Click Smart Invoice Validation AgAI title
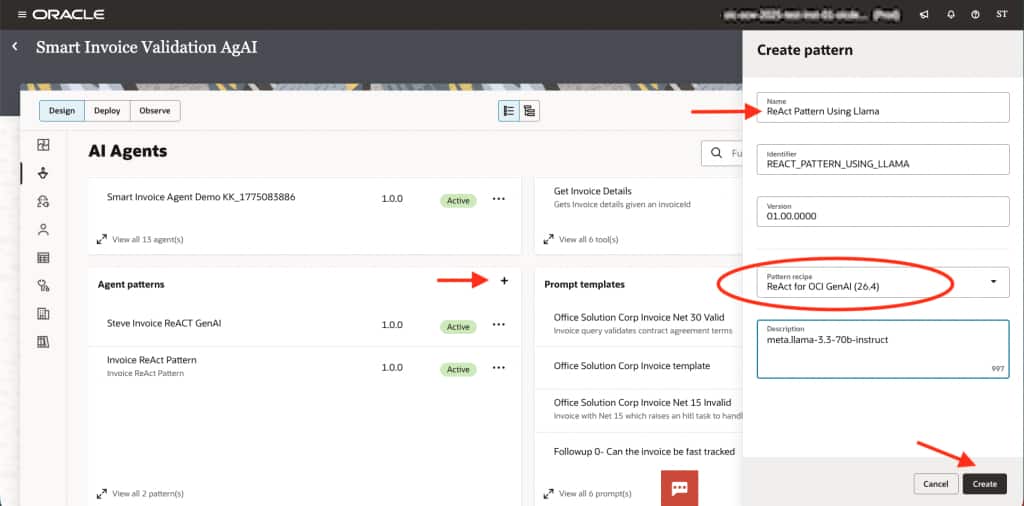 pyautogui.click(x=146, y=48)
